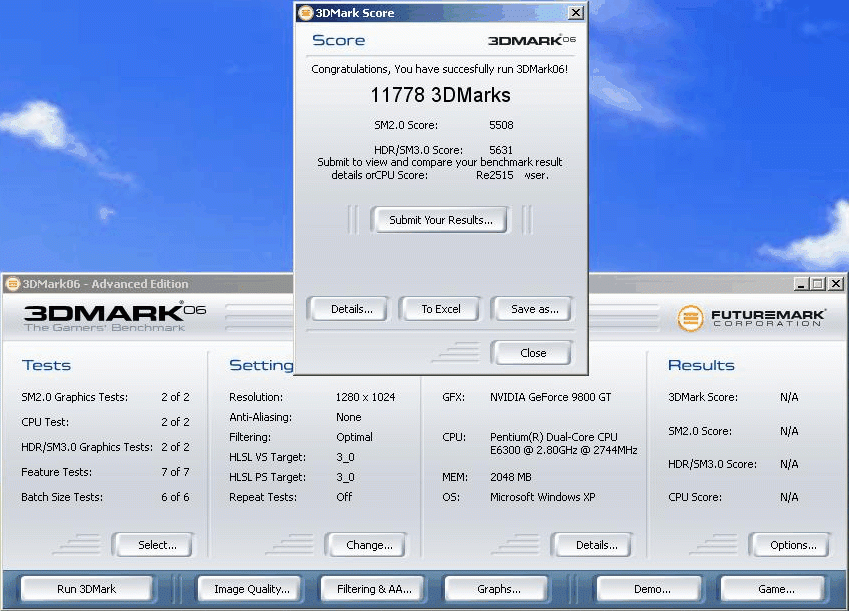849x611 pixels.
Task: Click Resolution value 1280 x 1024
Action: 365,397
